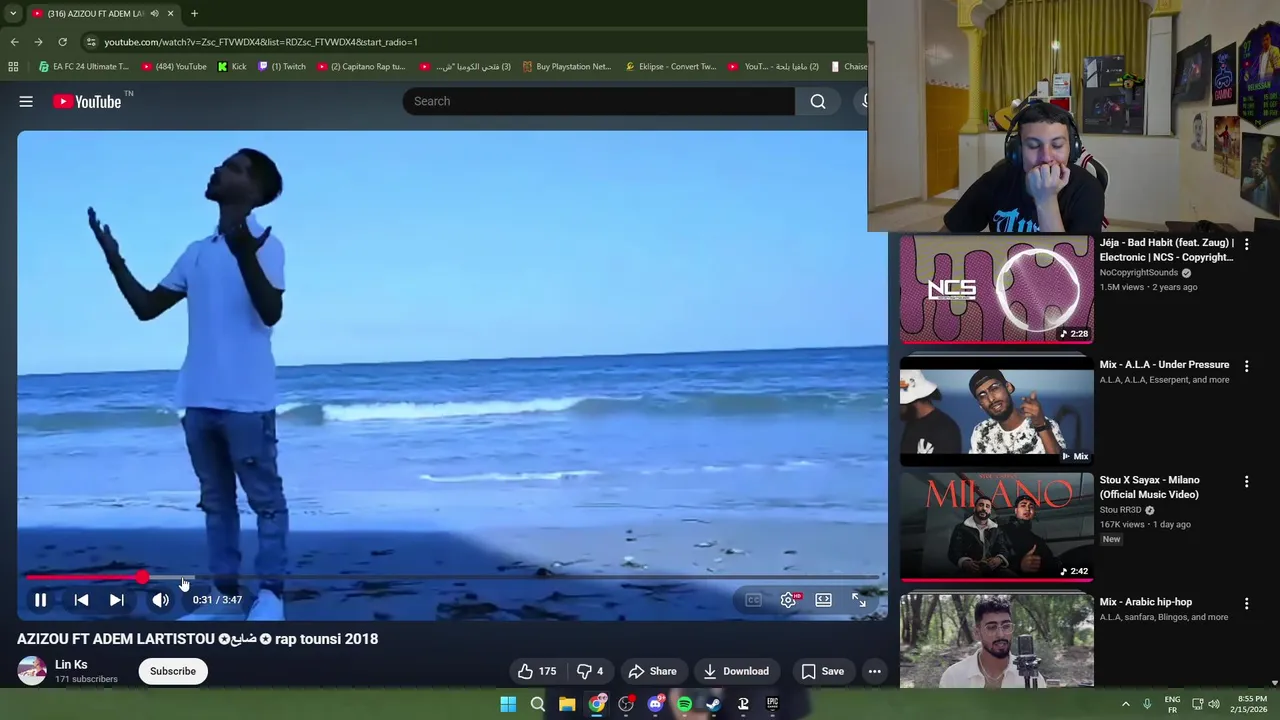Toggle closed captions on the player
The image size is (1280, 720).
[753, 600]
